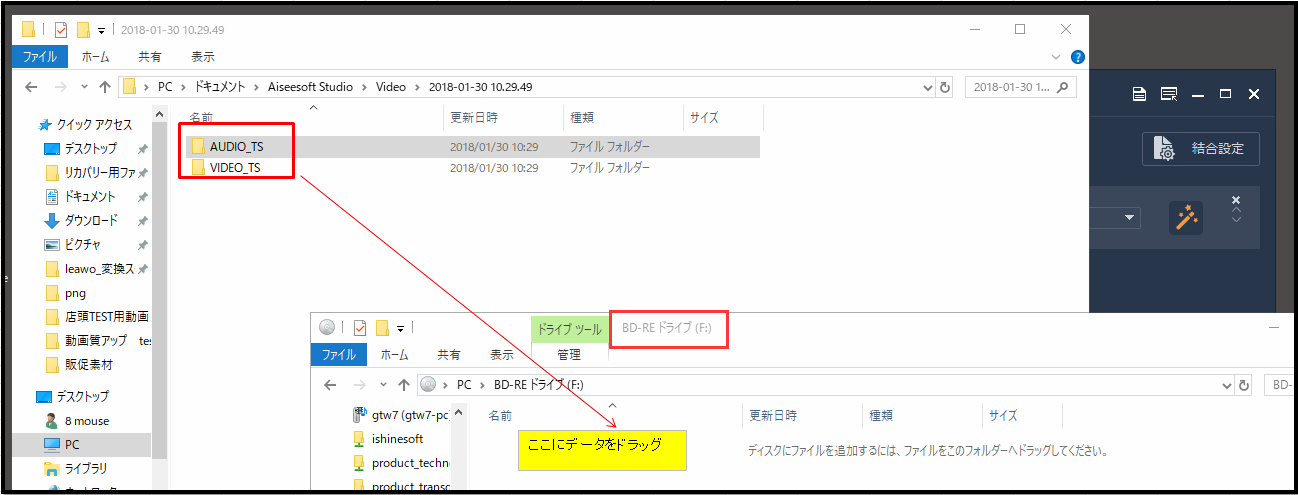Remove the item with the x above chevrons
The image size is (1298, 495).
coord(1236,200)
